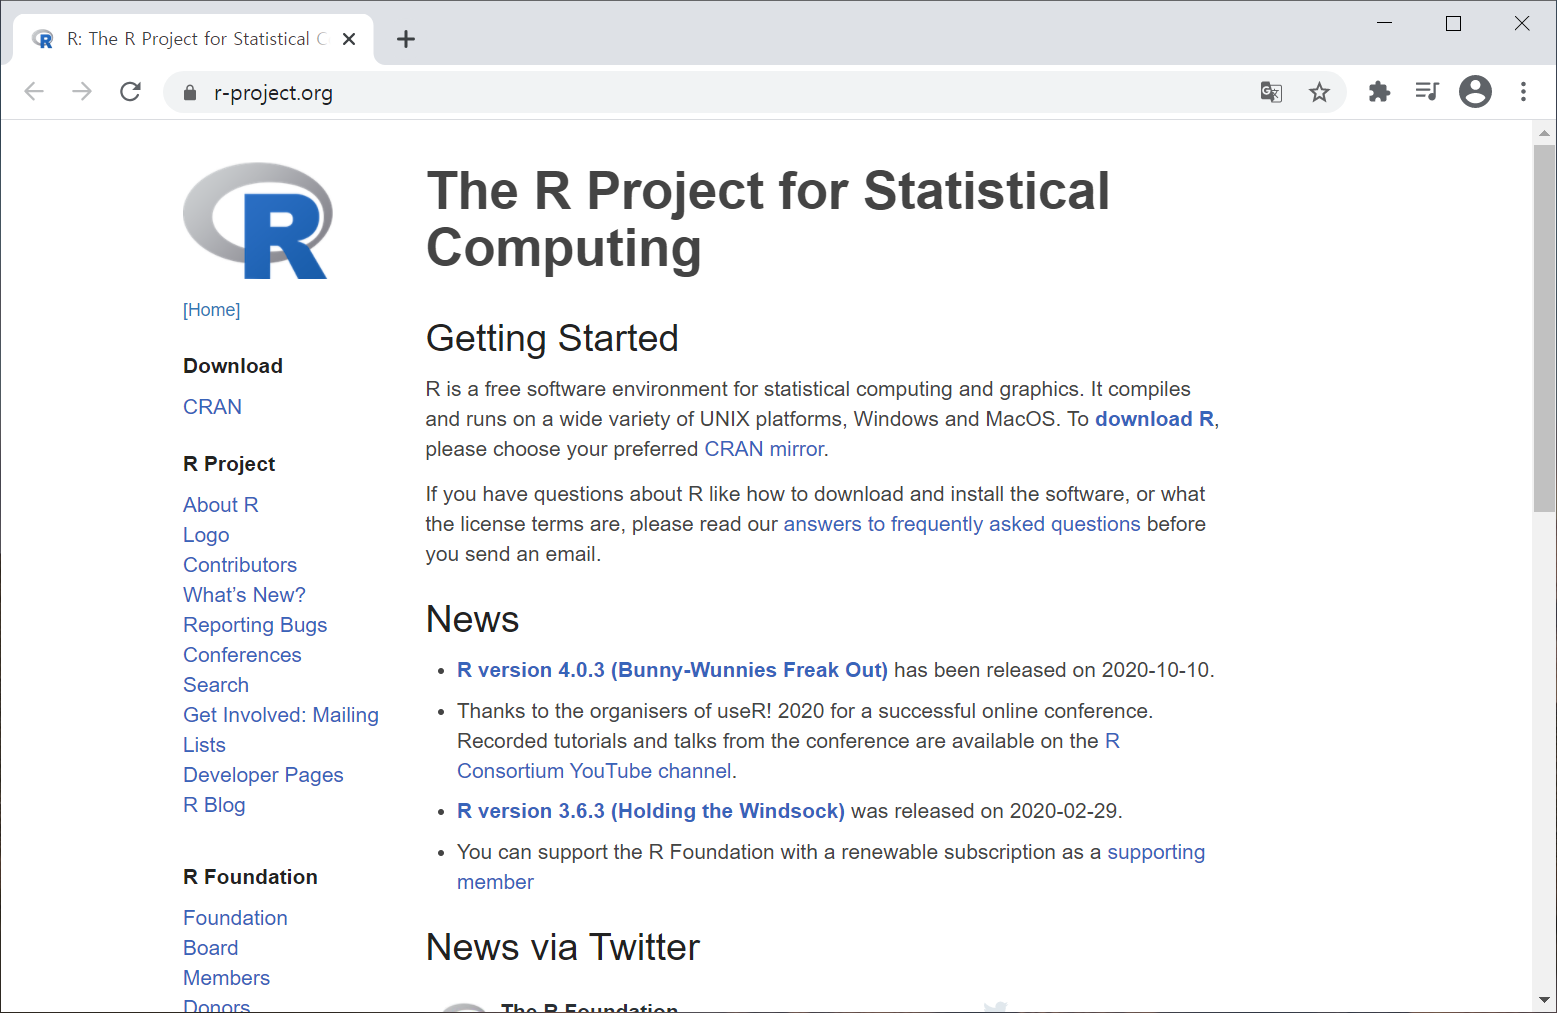Open Get Involved: Mailing Lists link
Screen dimensions: 1557x1013
(x=281, y=730)
